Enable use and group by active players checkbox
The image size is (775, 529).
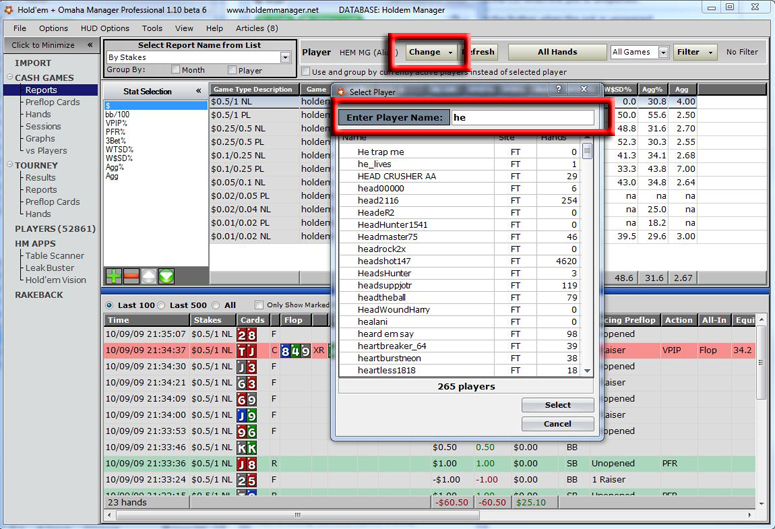coord(306,71)
